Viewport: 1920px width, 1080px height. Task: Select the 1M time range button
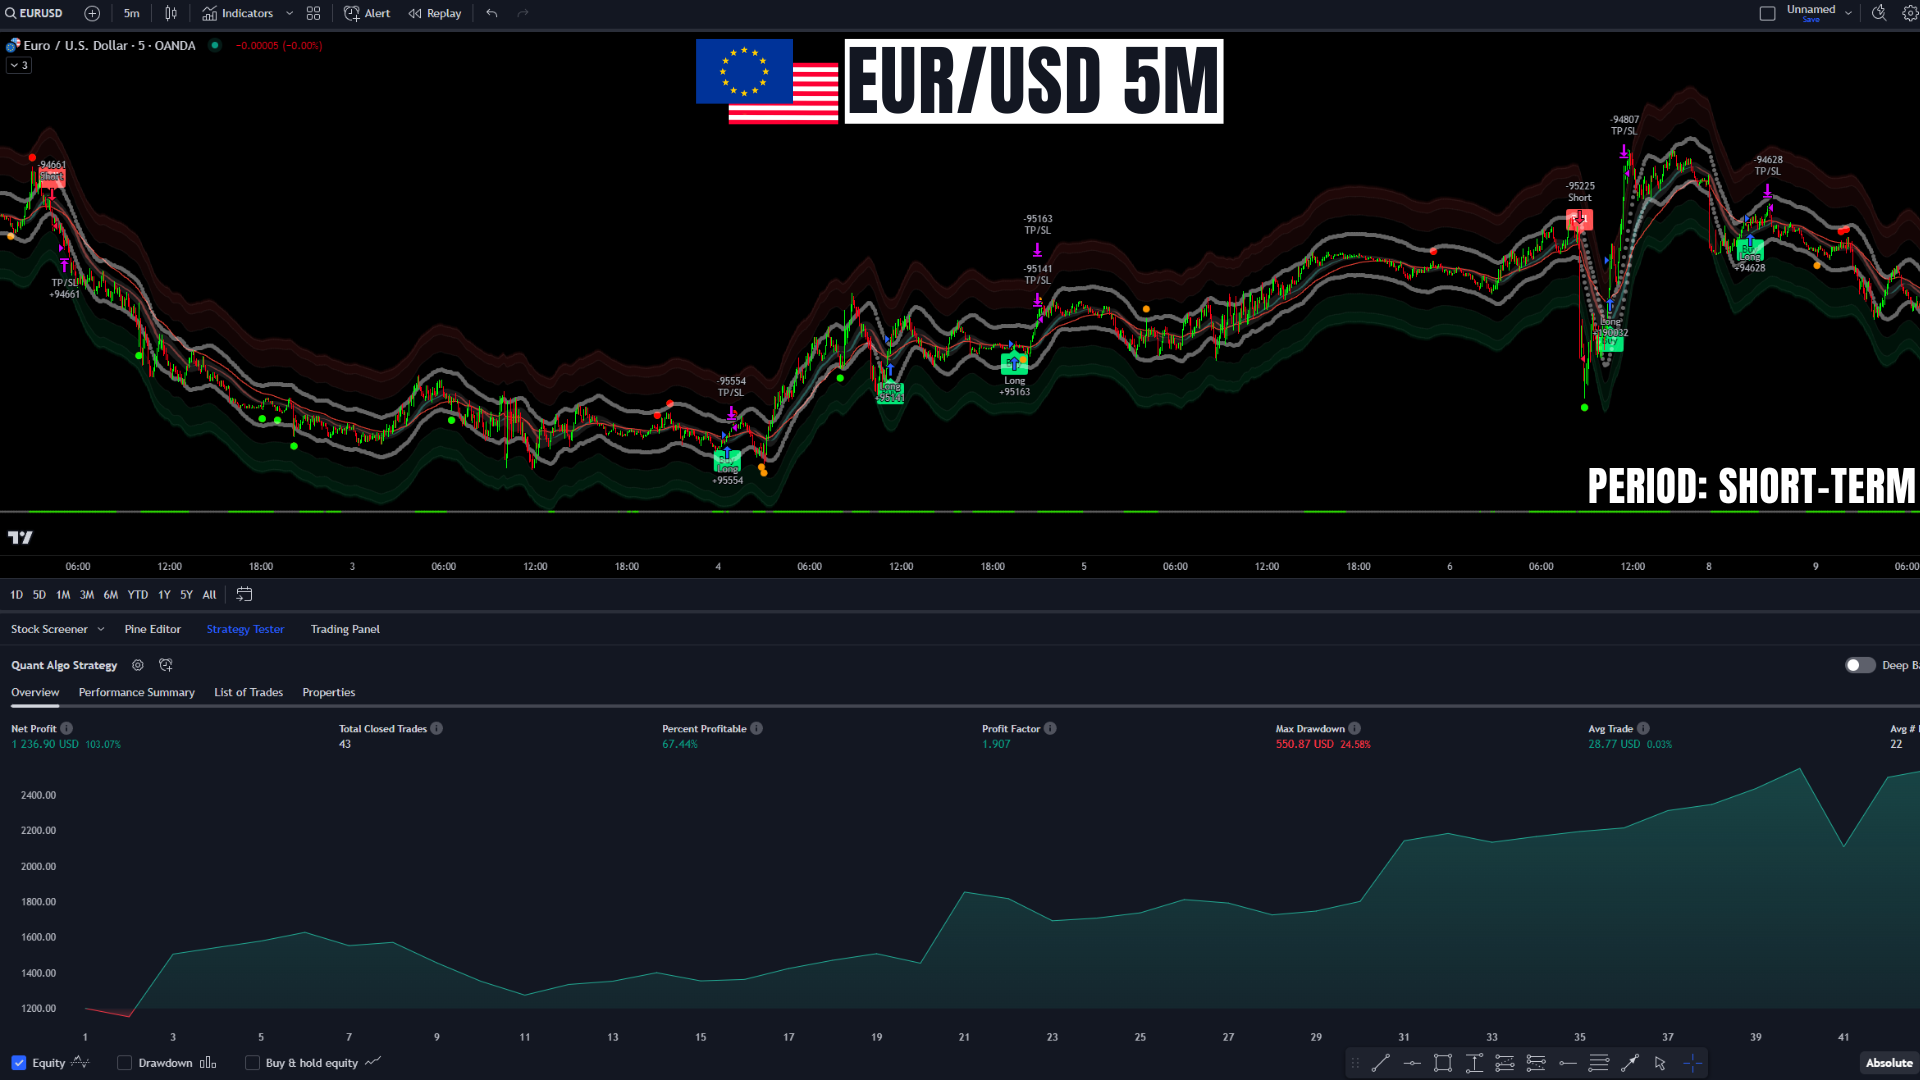coord(63,594)
